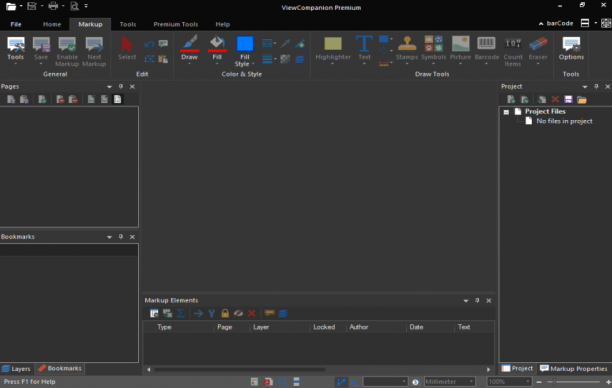Open the Help ribbon tab
This screenshot has width=612, height=388.
click(222, 24)
